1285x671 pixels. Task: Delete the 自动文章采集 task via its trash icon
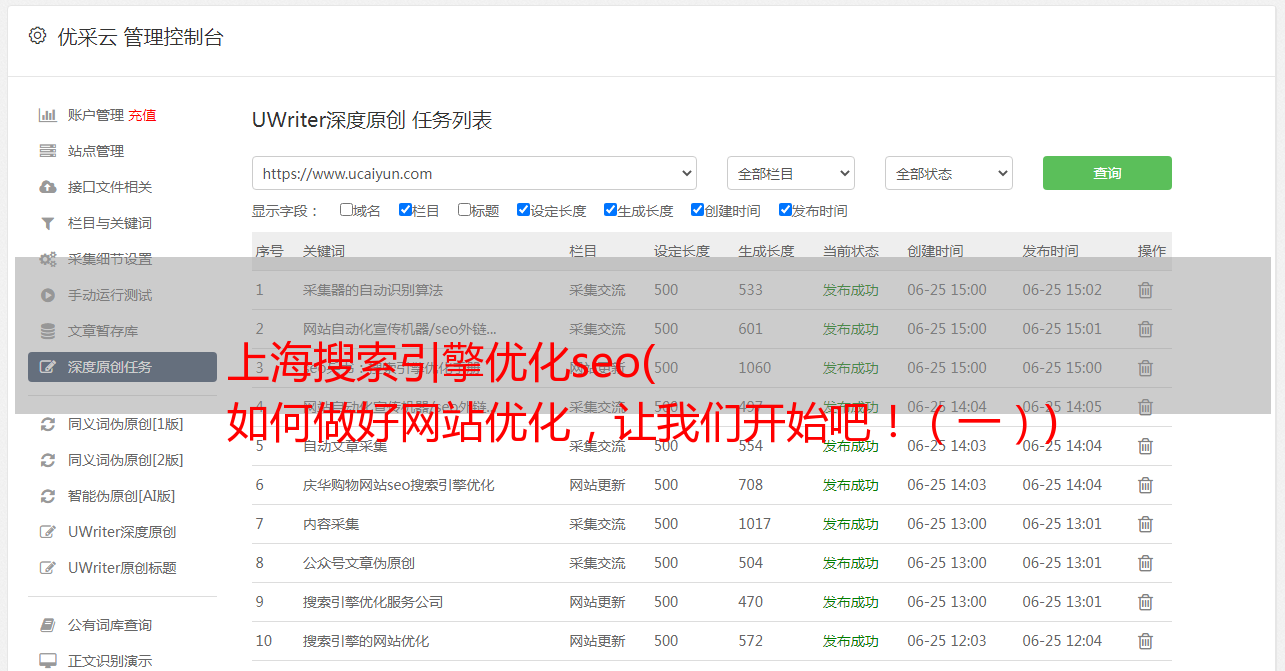point(1145,446)
